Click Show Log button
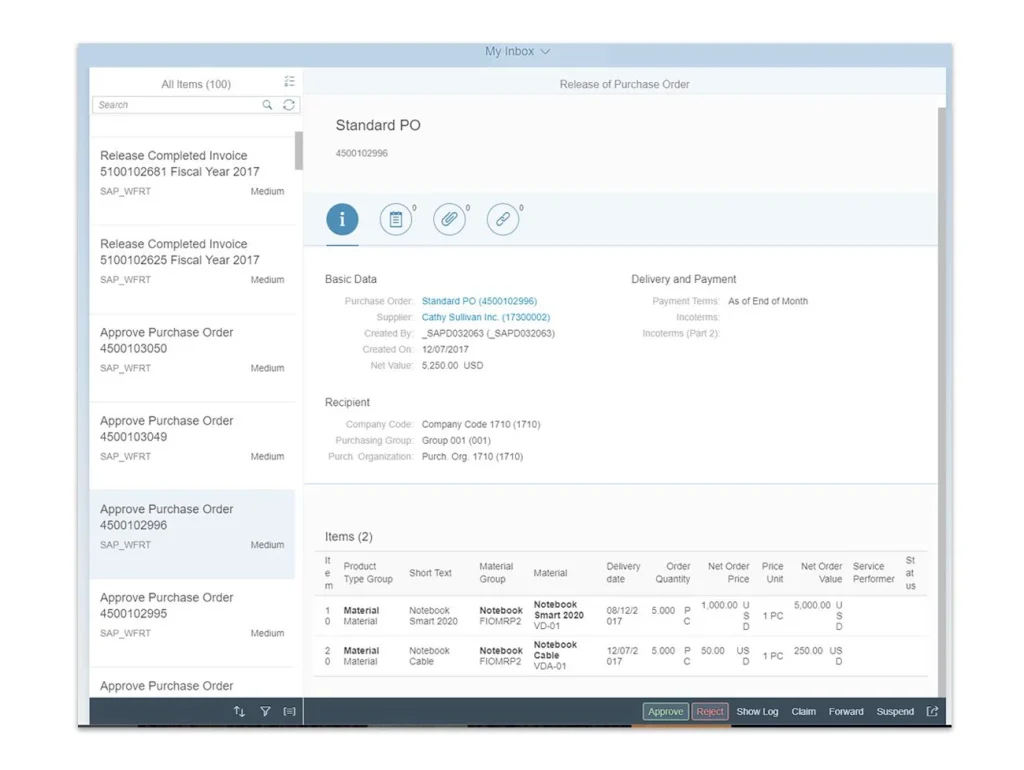 (x=758, y=711)
